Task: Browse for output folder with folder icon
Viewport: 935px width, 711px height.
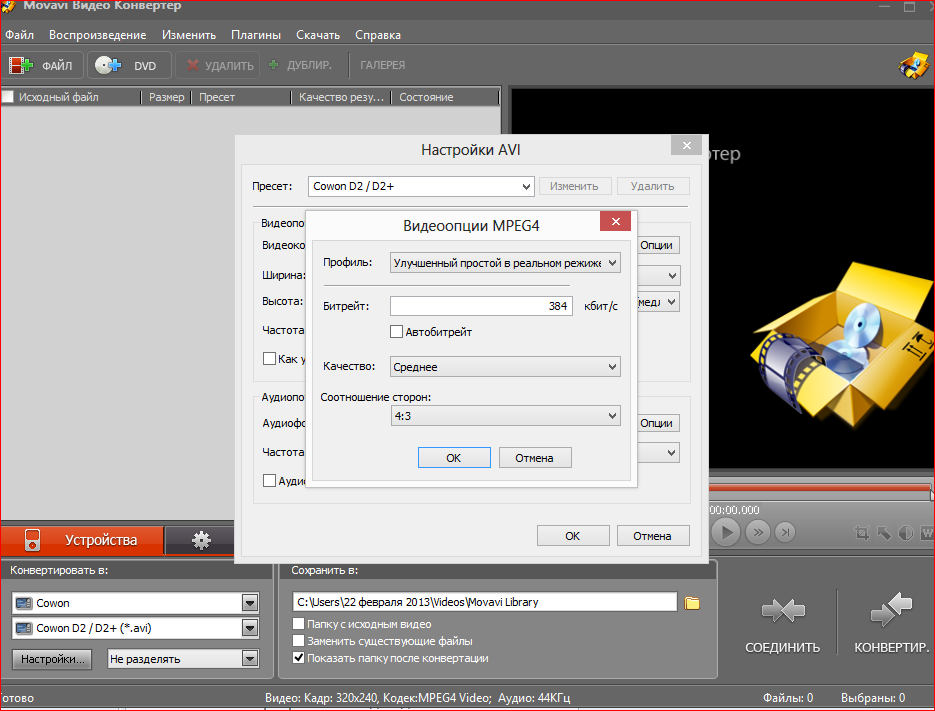Action: coord(692,603)
